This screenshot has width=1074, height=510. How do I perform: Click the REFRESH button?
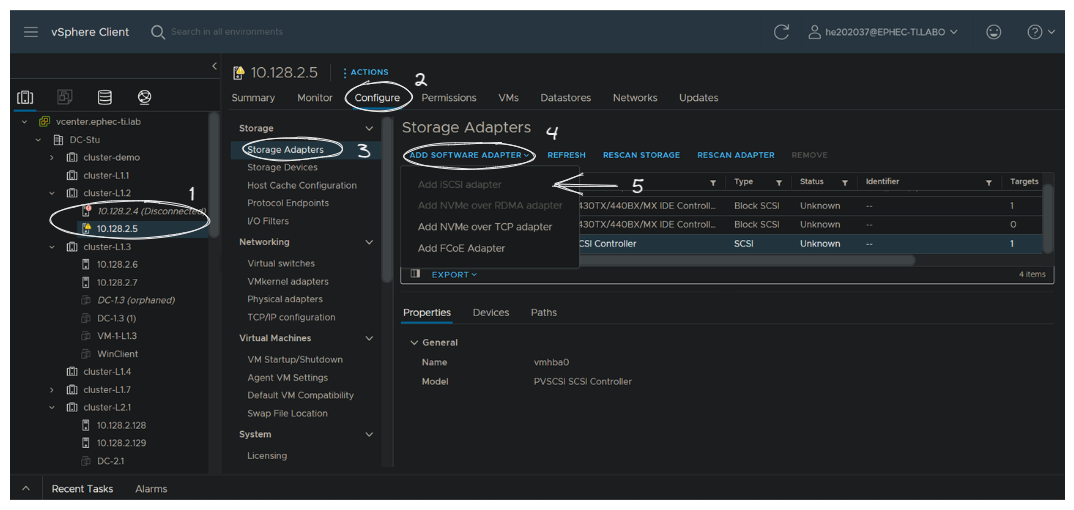tap(566, 155)
